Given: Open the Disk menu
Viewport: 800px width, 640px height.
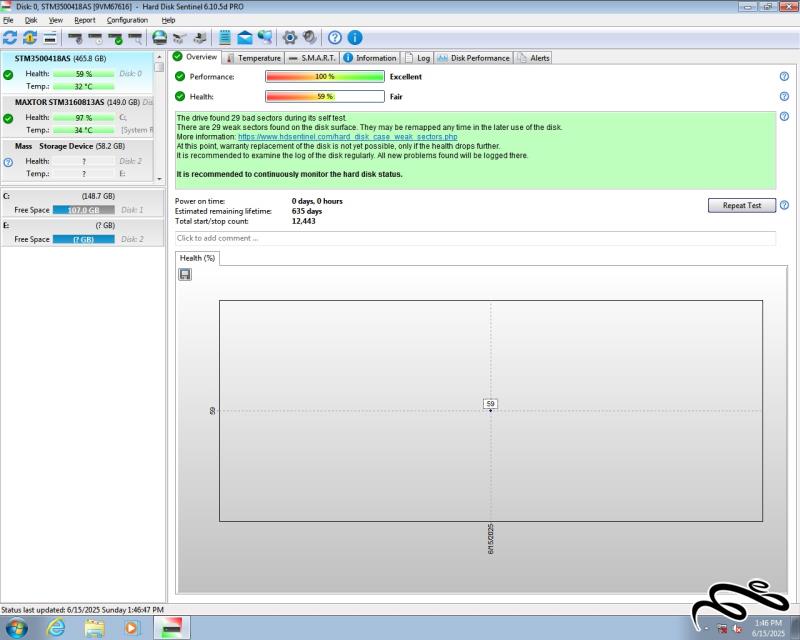Looking at the screenshot, I should pyautogui.click(x=31, y=20).
